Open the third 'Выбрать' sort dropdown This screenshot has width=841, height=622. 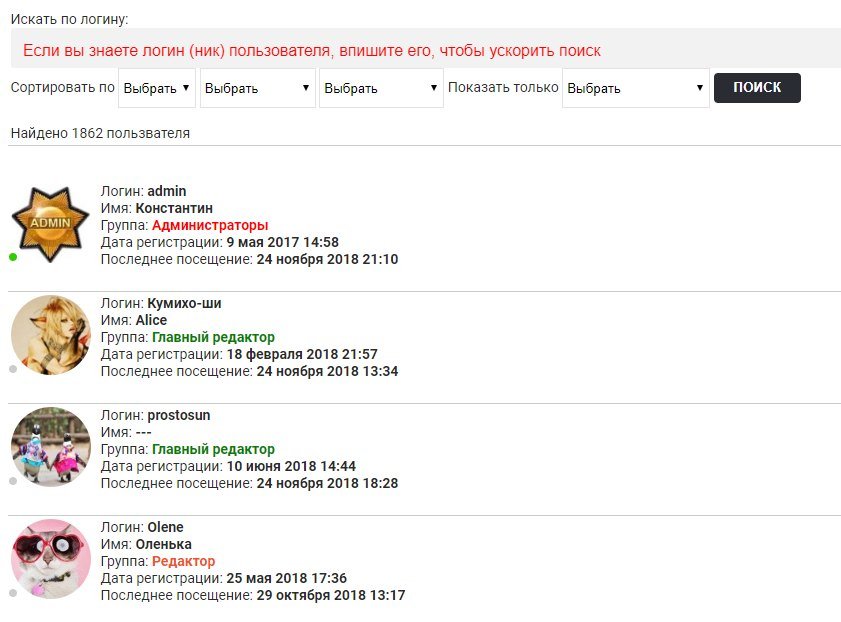381,88
